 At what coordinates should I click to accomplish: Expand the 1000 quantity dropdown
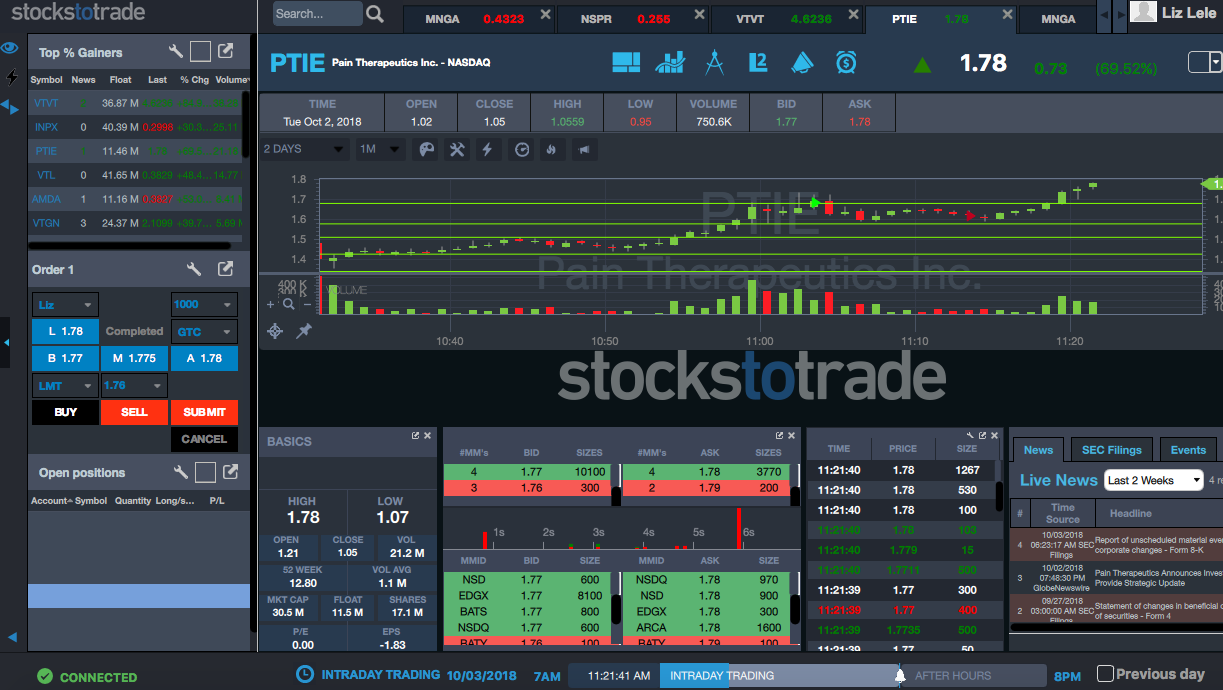(x=203, y=305)
